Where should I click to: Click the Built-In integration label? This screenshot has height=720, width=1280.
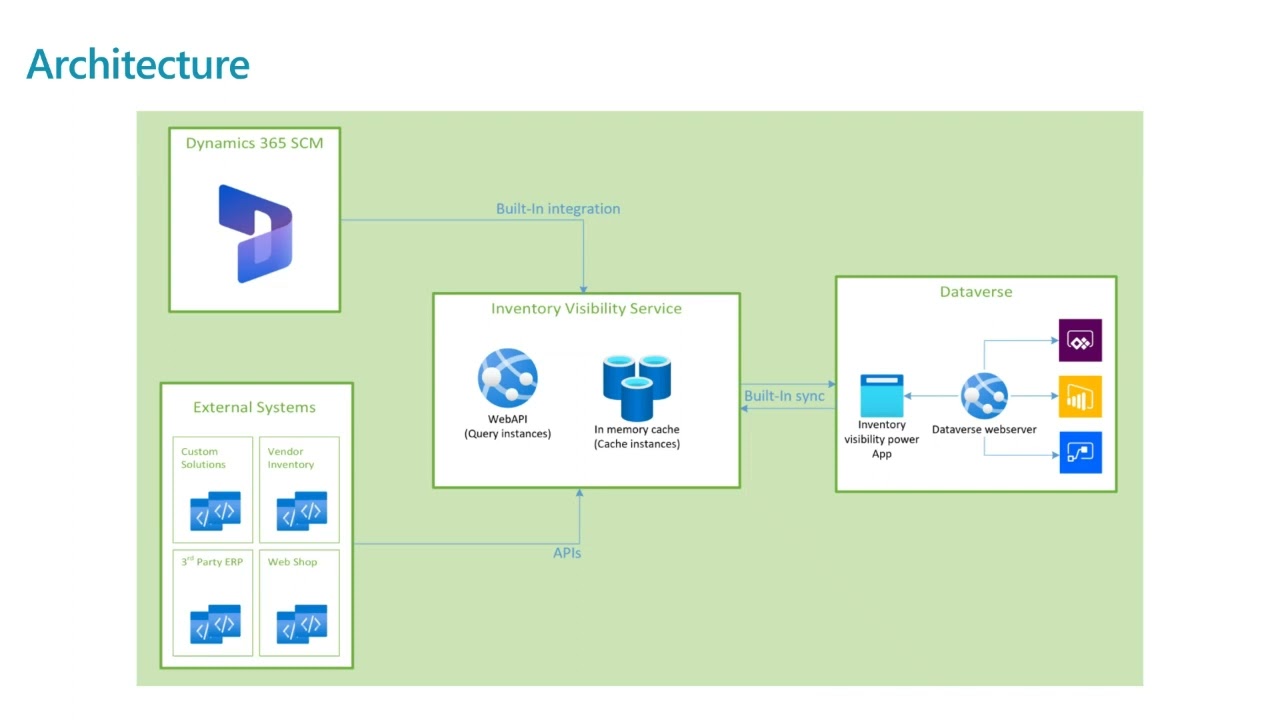[558, 209]
